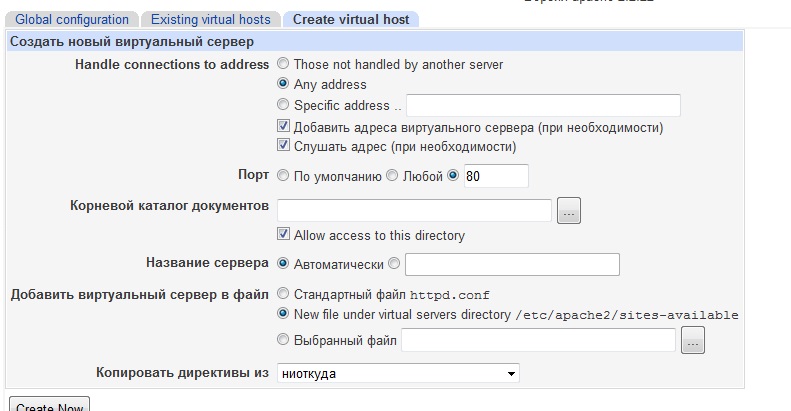Select 'Любой' port radio option
791x411 pixels.
point(392,176)
